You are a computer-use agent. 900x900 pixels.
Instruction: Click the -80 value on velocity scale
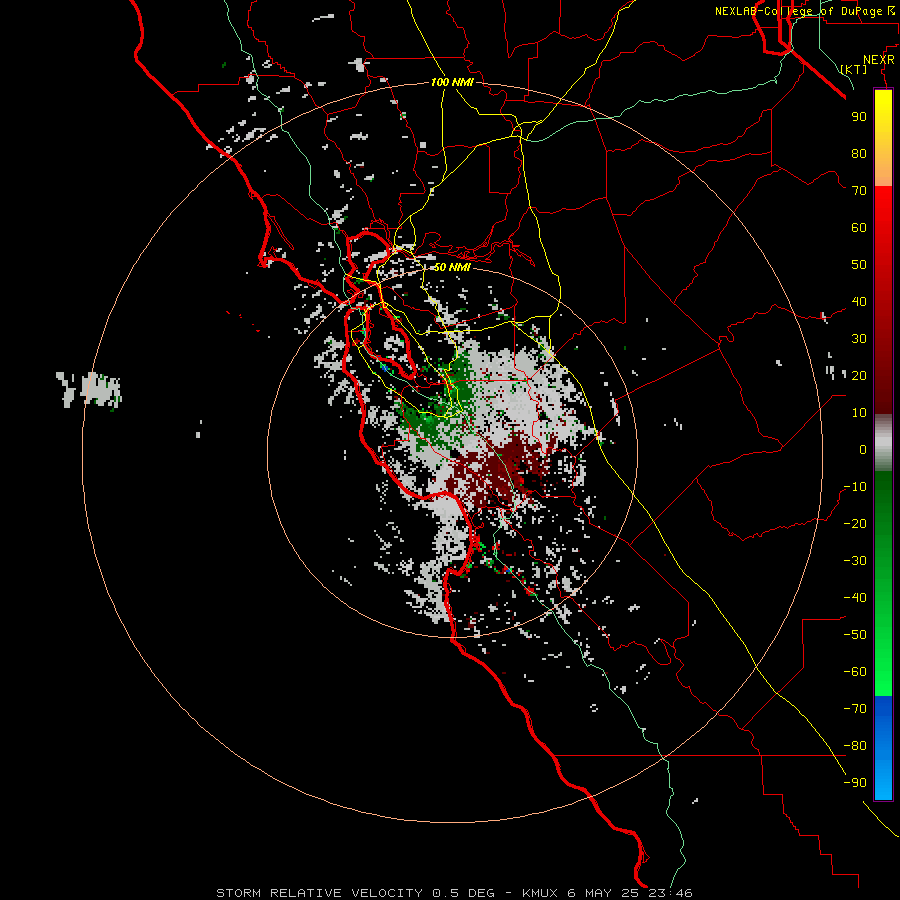click(855, 746)
